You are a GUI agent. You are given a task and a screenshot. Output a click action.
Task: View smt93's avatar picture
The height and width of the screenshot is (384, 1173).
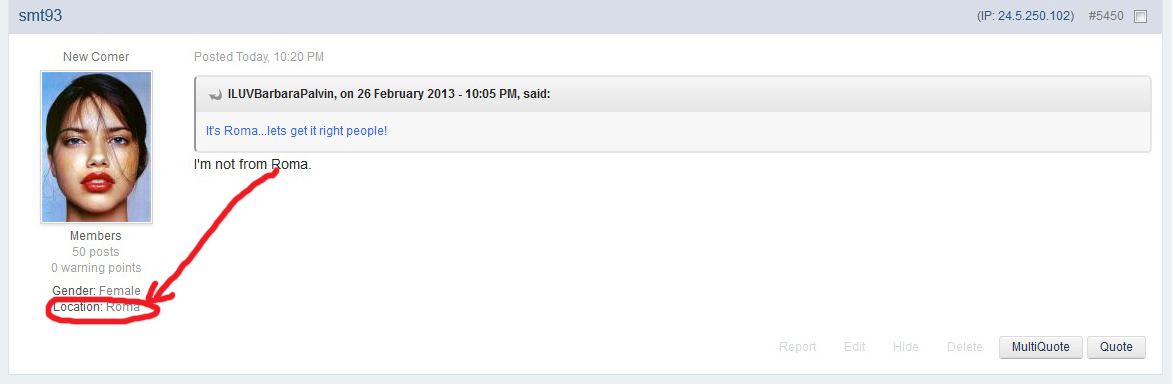click(97, 147)
